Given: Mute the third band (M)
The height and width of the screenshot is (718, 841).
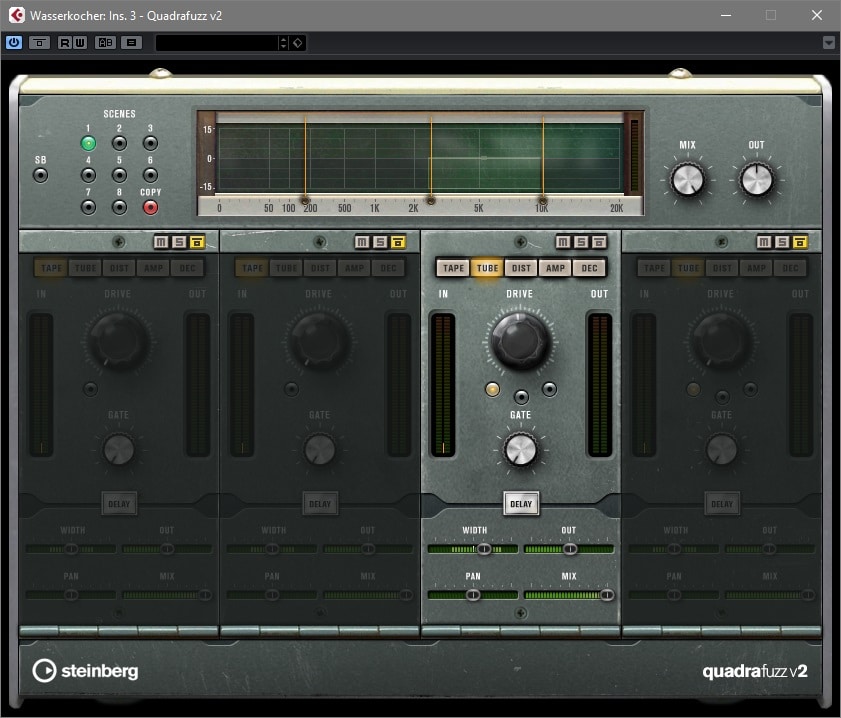Looking at the screenshot, I should (563, 242).
